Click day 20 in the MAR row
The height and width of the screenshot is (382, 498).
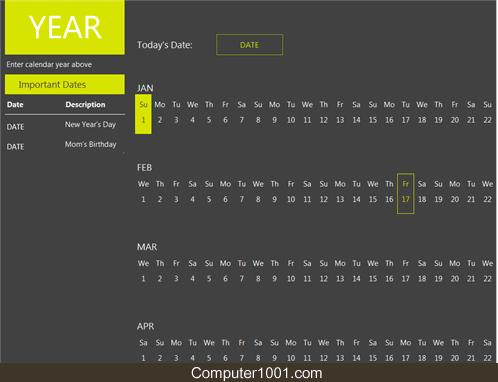(x=455, y=279)
